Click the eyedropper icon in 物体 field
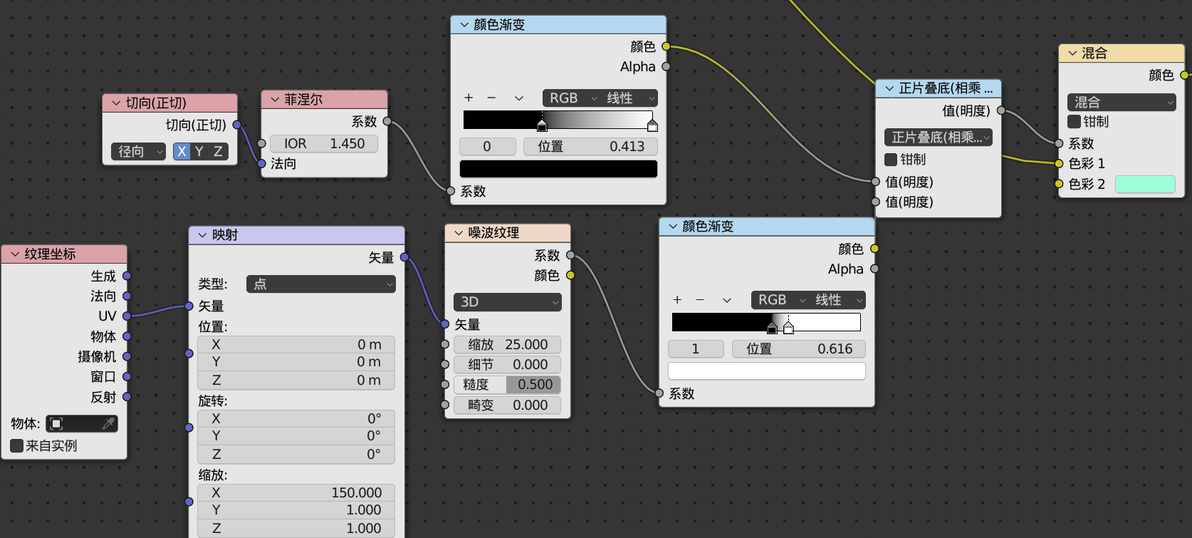This screenshot has width=1192, height=538. click(108, 424)
